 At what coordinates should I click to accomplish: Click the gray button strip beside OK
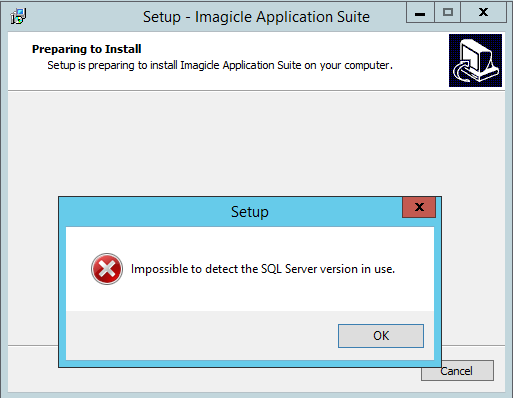(x=202, y=336)
